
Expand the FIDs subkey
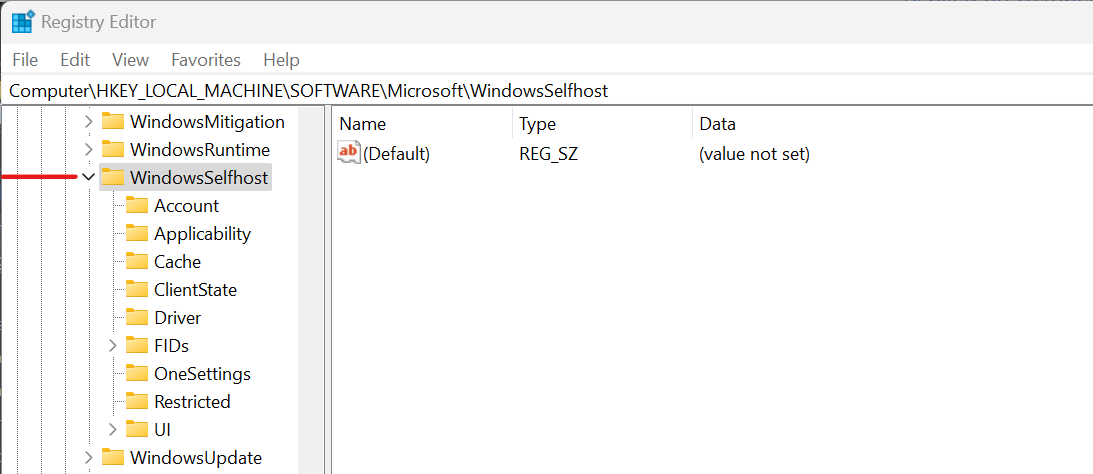[113, 346]
